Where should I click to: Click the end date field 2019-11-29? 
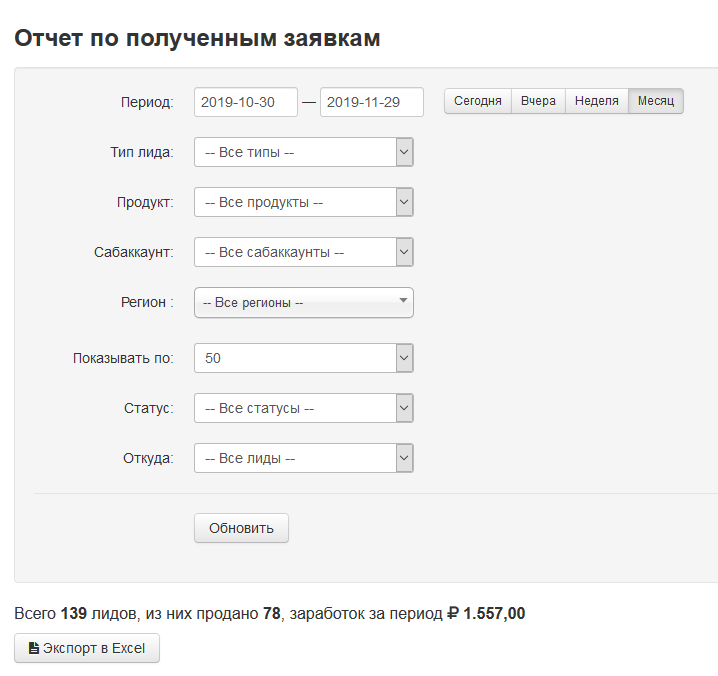pos(371,102)
